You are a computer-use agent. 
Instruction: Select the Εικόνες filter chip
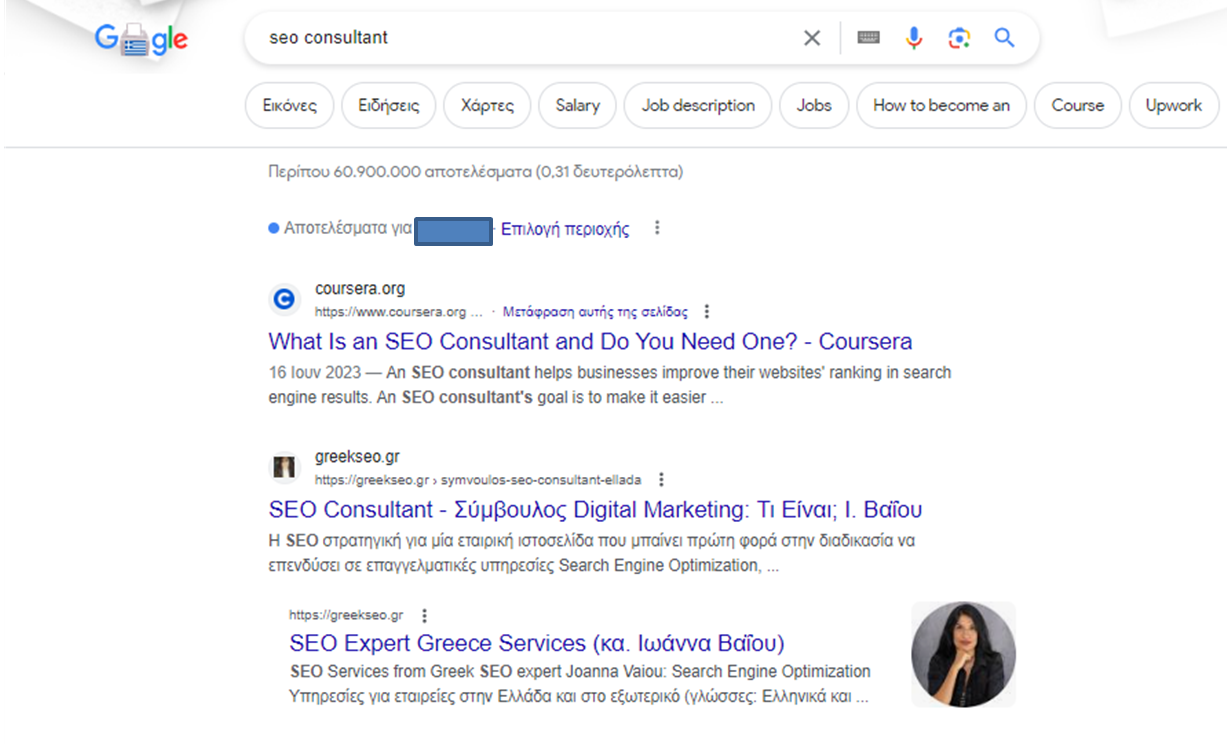(x=290, y=105)
